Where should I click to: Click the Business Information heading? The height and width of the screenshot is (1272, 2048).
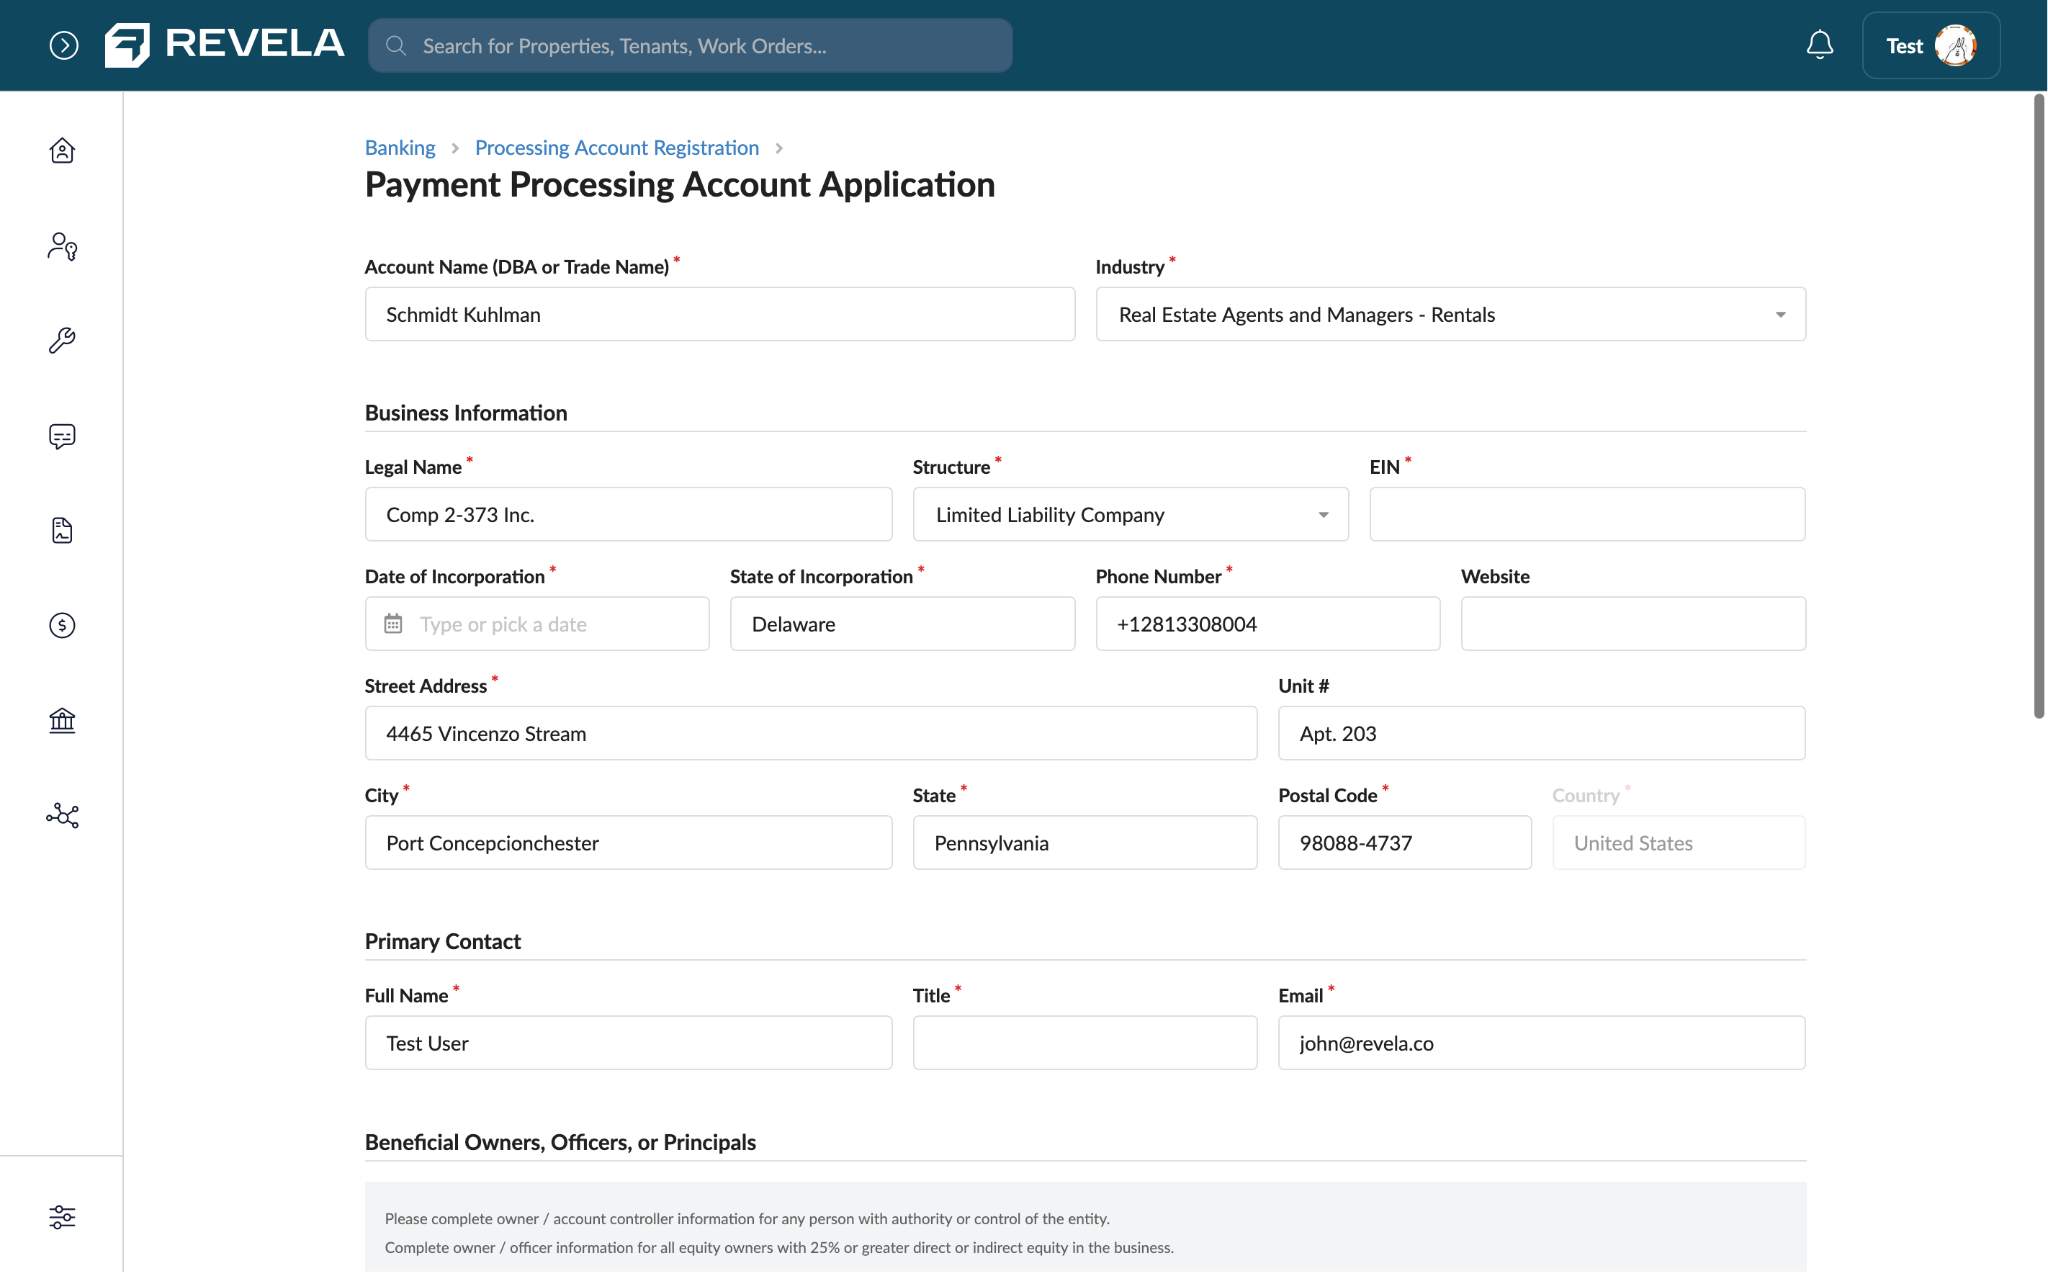466,413
